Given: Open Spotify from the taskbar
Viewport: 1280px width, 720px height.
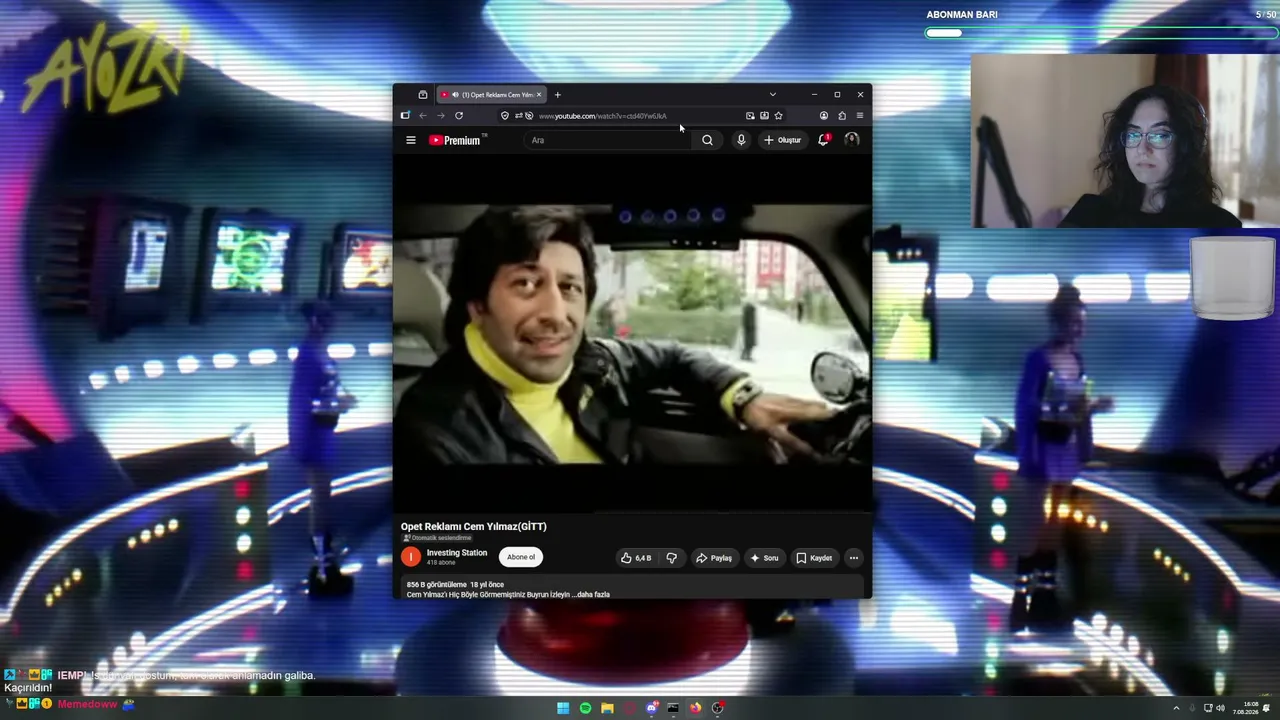Looking at the screenshot, I should tap(585, 708).
